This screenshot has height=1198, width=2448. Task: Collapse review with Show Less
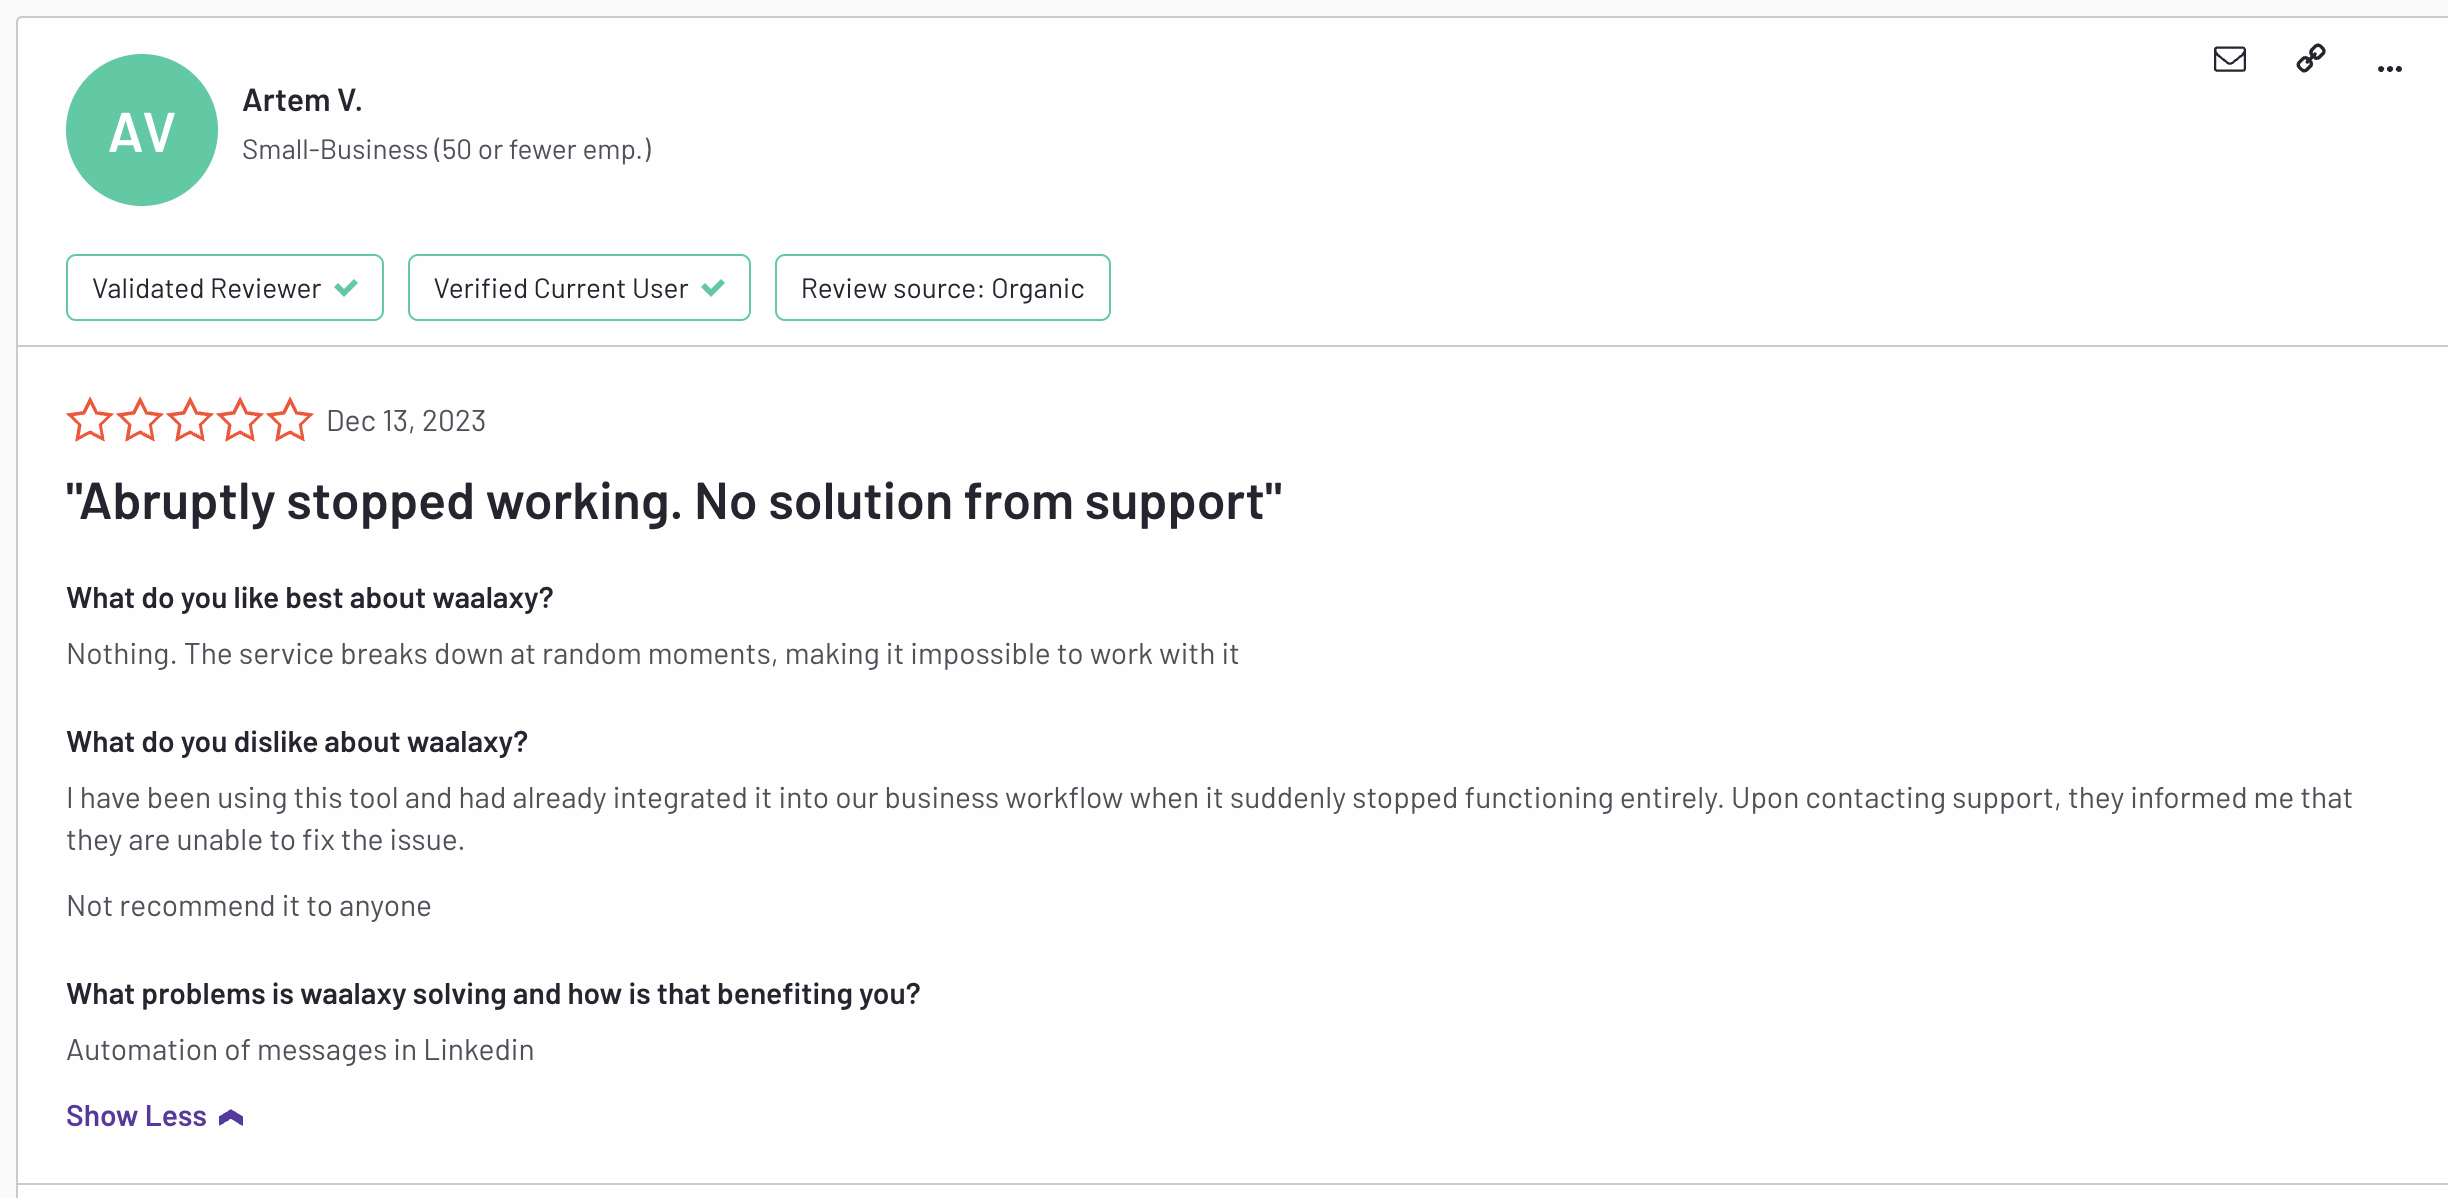coord(155,1116)
